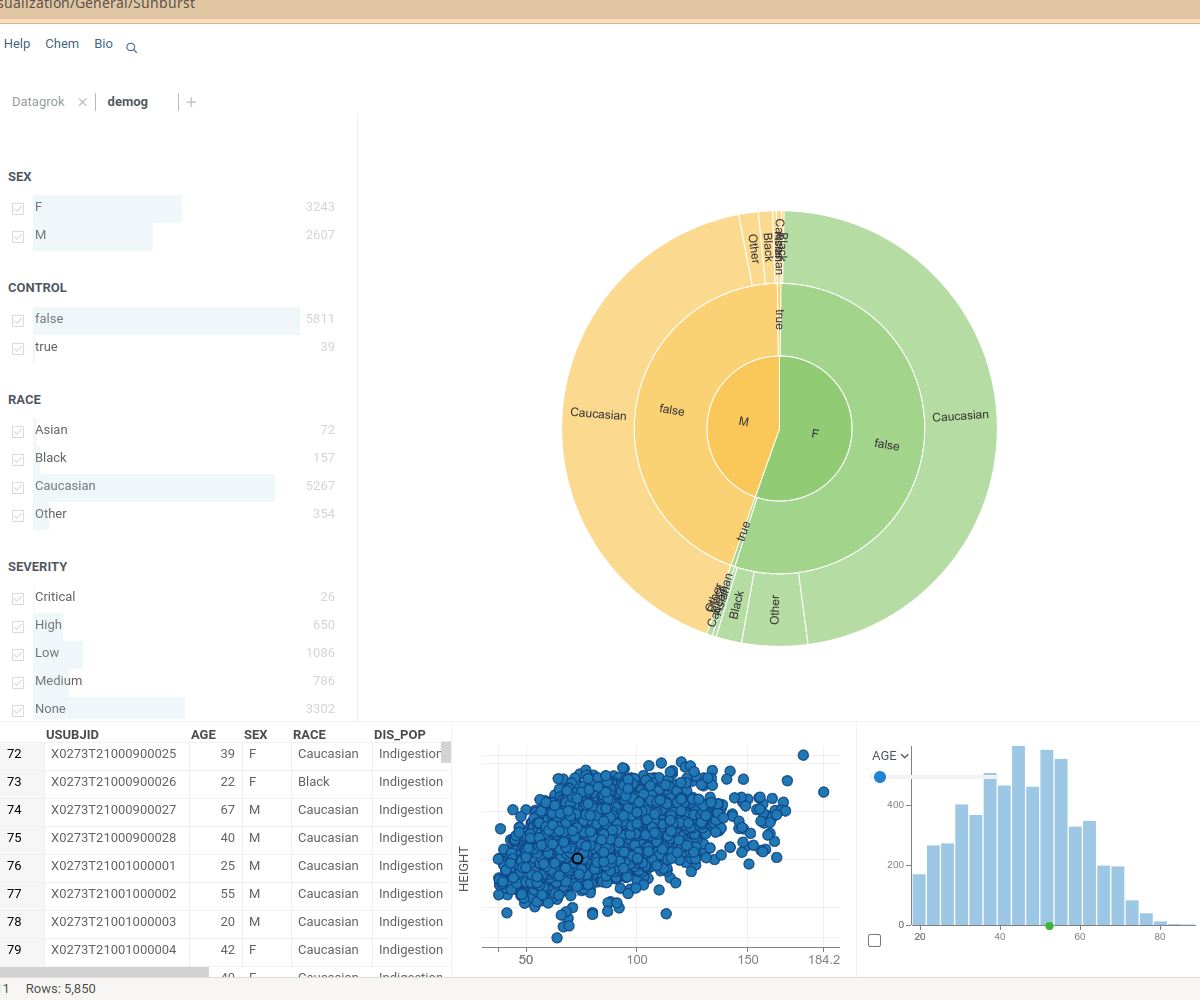Open the Bio menu

point(104,44)
